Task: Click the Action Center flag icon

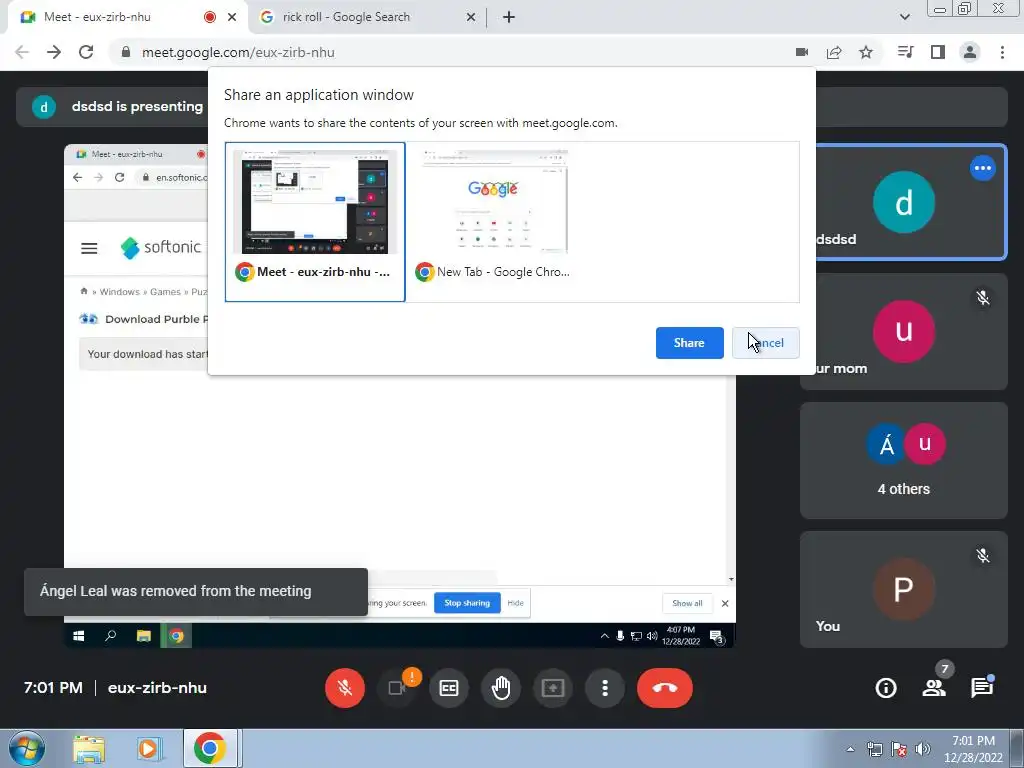Action: click(x=899, y=749)
